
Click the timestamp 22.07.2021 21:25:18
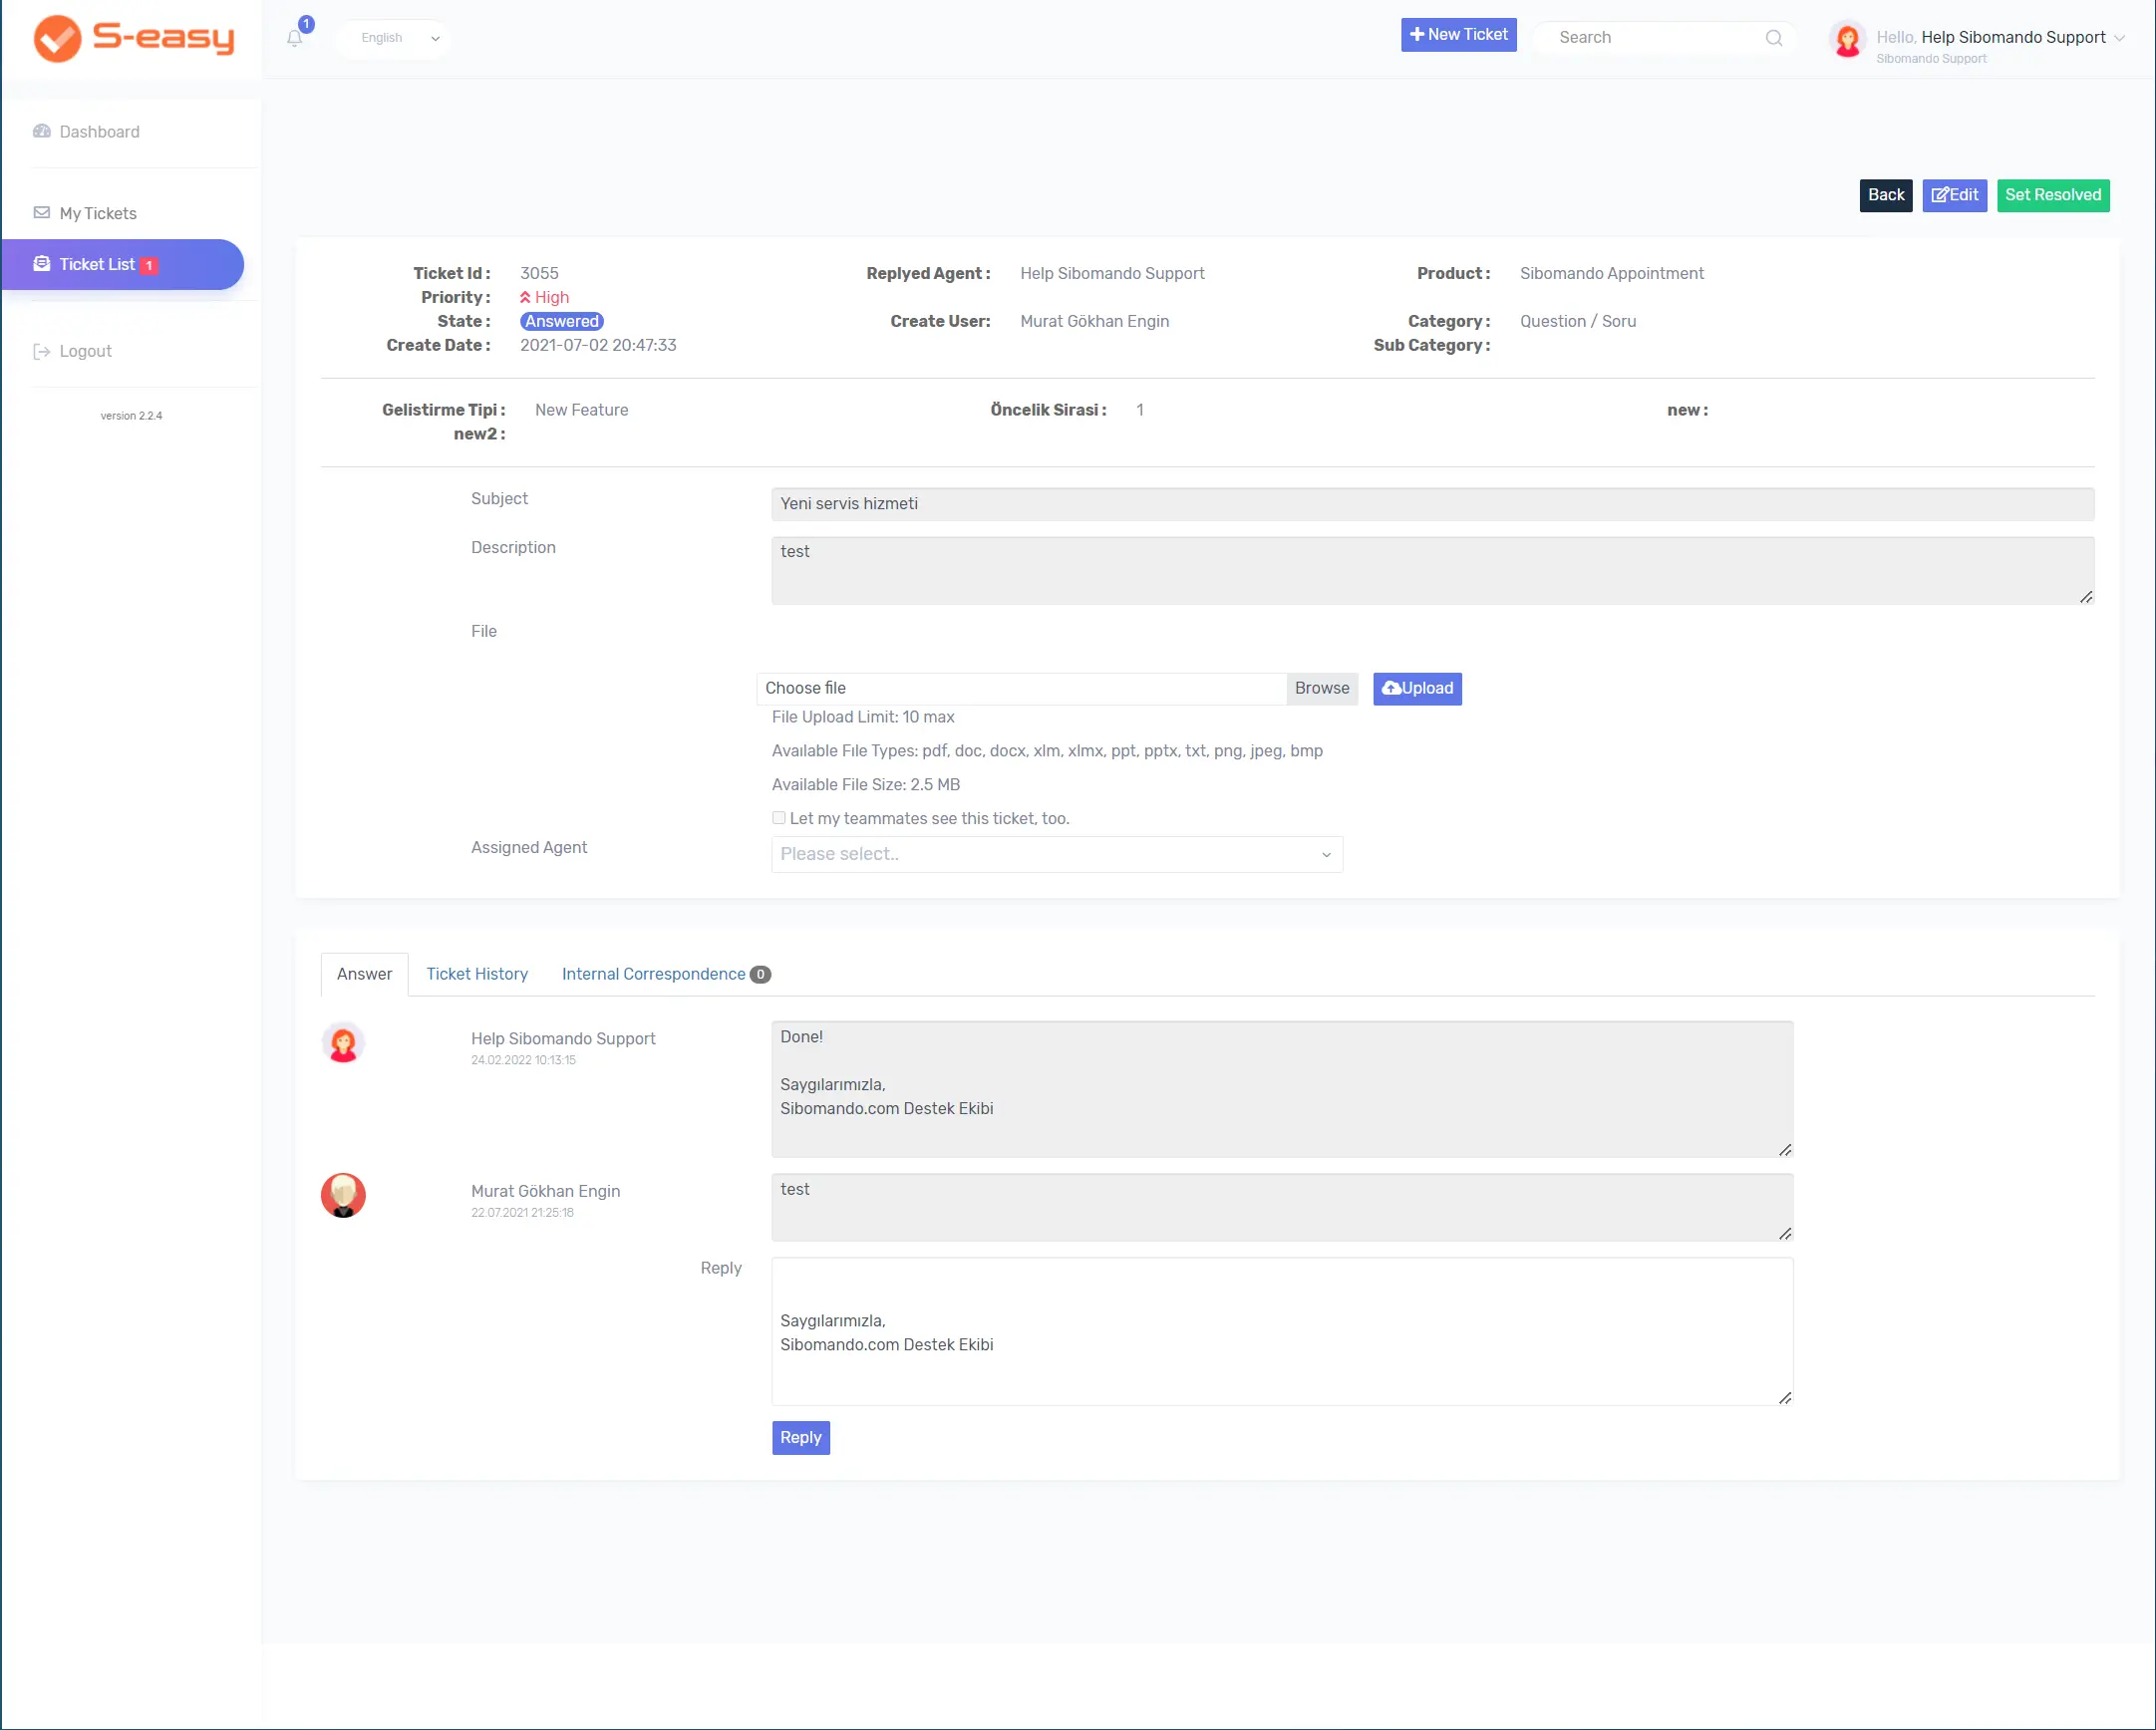pyautogui.click(x=523, y=1212)
